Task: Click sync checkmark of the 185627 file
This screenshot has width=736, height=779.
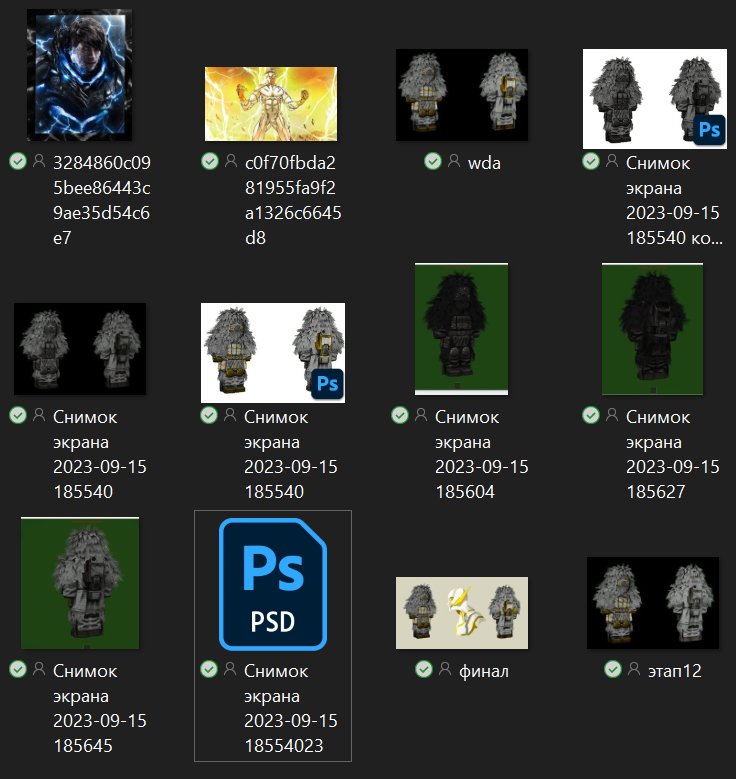Action: coord(591,415)
